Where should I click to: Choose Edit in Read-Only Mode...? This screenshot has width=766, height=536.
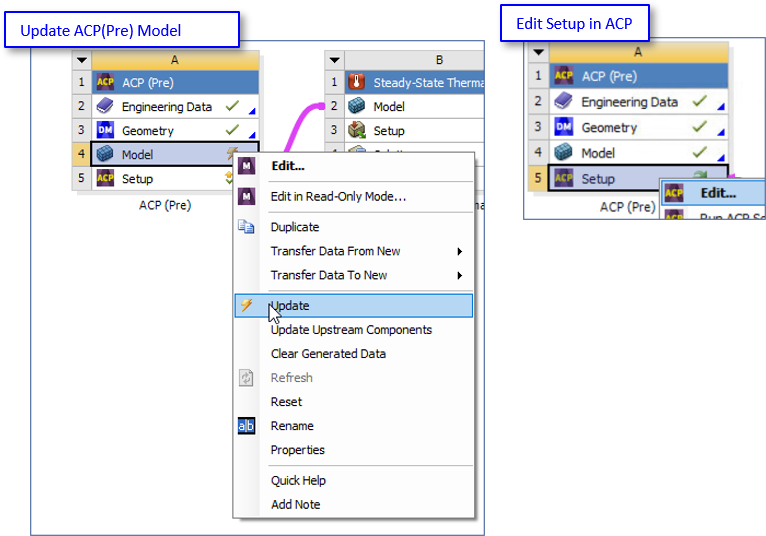354,196
